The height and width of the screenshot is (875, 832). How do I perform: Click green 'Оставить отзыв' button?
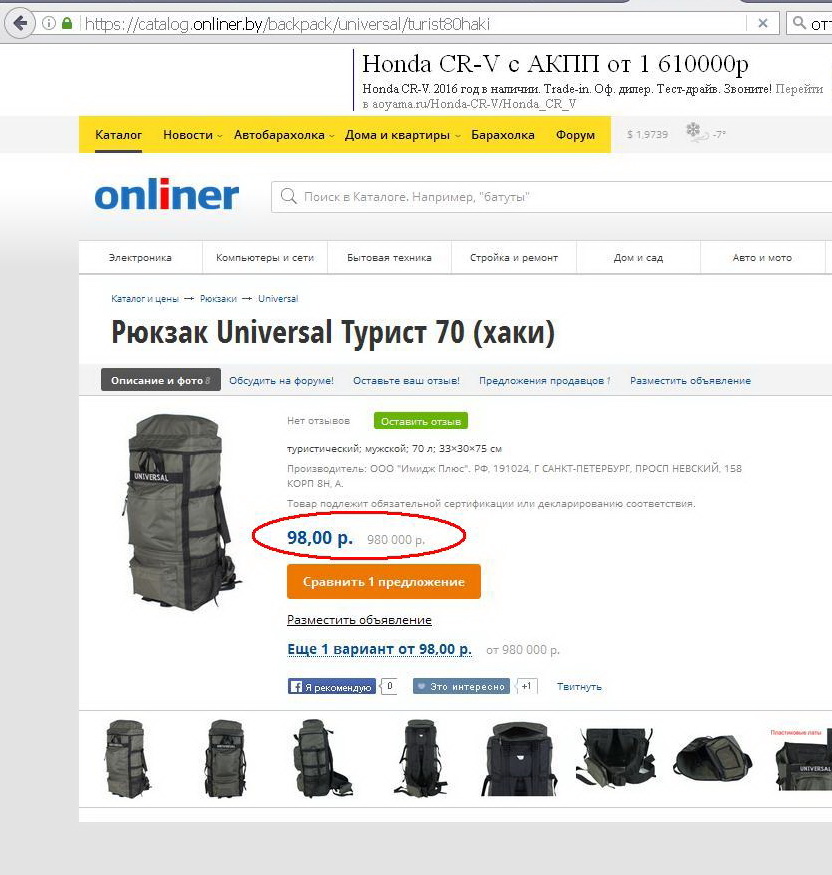coord(420,421)
